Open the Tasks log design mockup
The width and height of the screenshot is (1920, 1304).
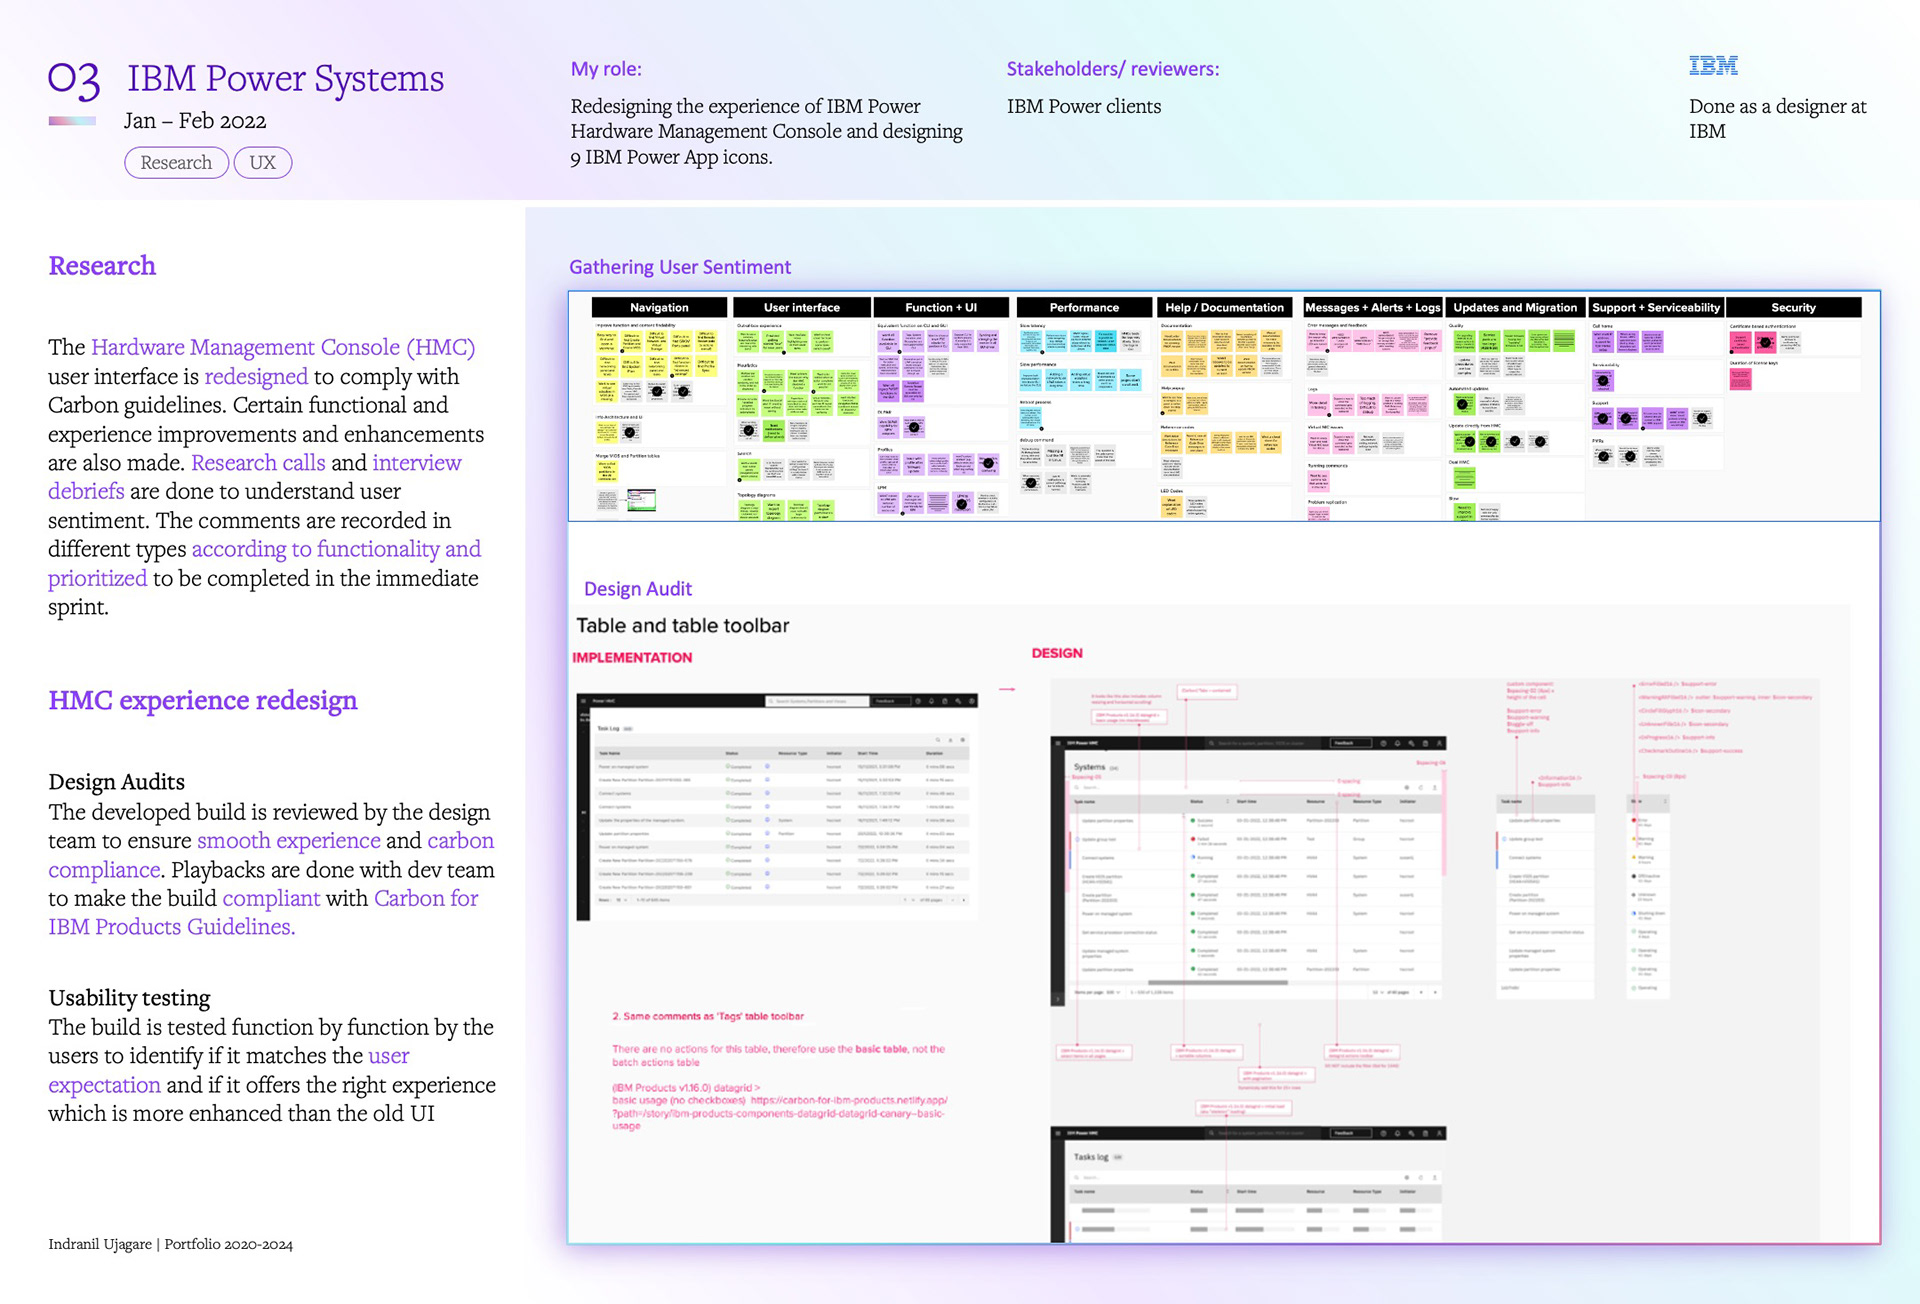coord(1248,1184)
